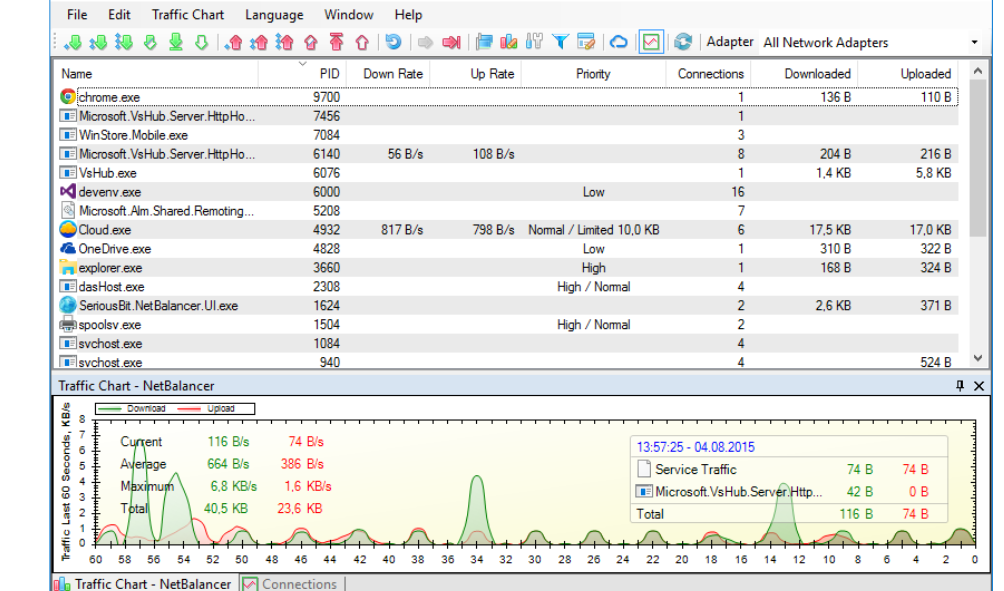This screenshot has width=1004, height=591.
Task: Click the wrench settings toolbar icon
Action: [534, 42]
